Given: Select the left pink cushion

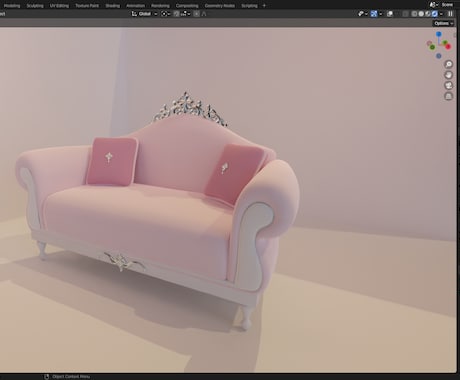Looking at the screenshot, I should click(112, 161).
